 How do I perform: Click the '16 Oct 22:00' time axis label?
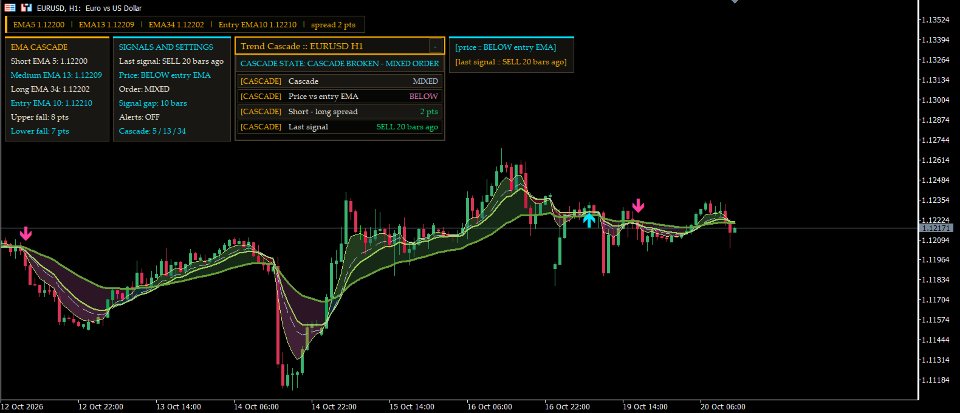(x=568, y=406)
